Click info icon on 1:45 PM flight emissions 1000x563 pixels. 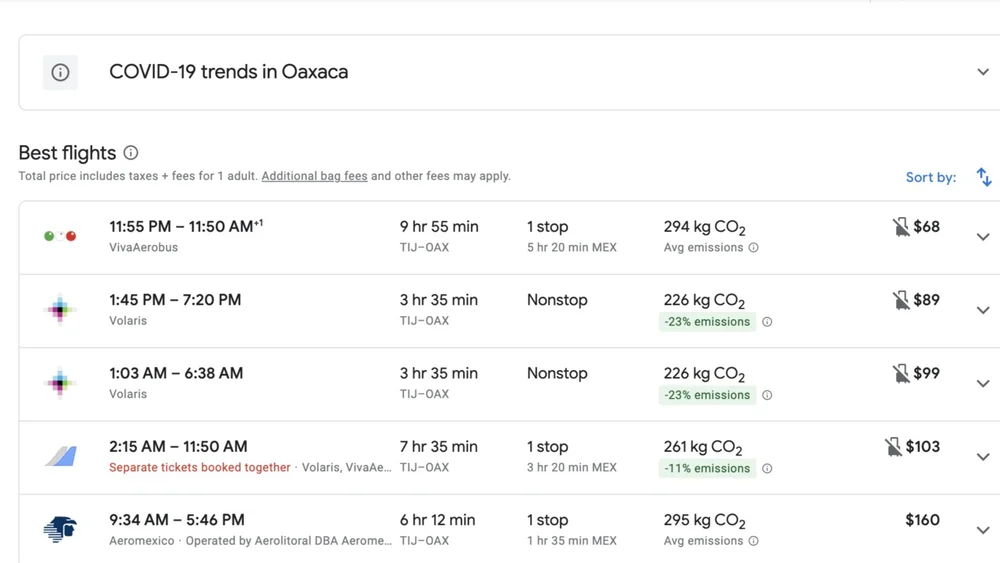767,322
